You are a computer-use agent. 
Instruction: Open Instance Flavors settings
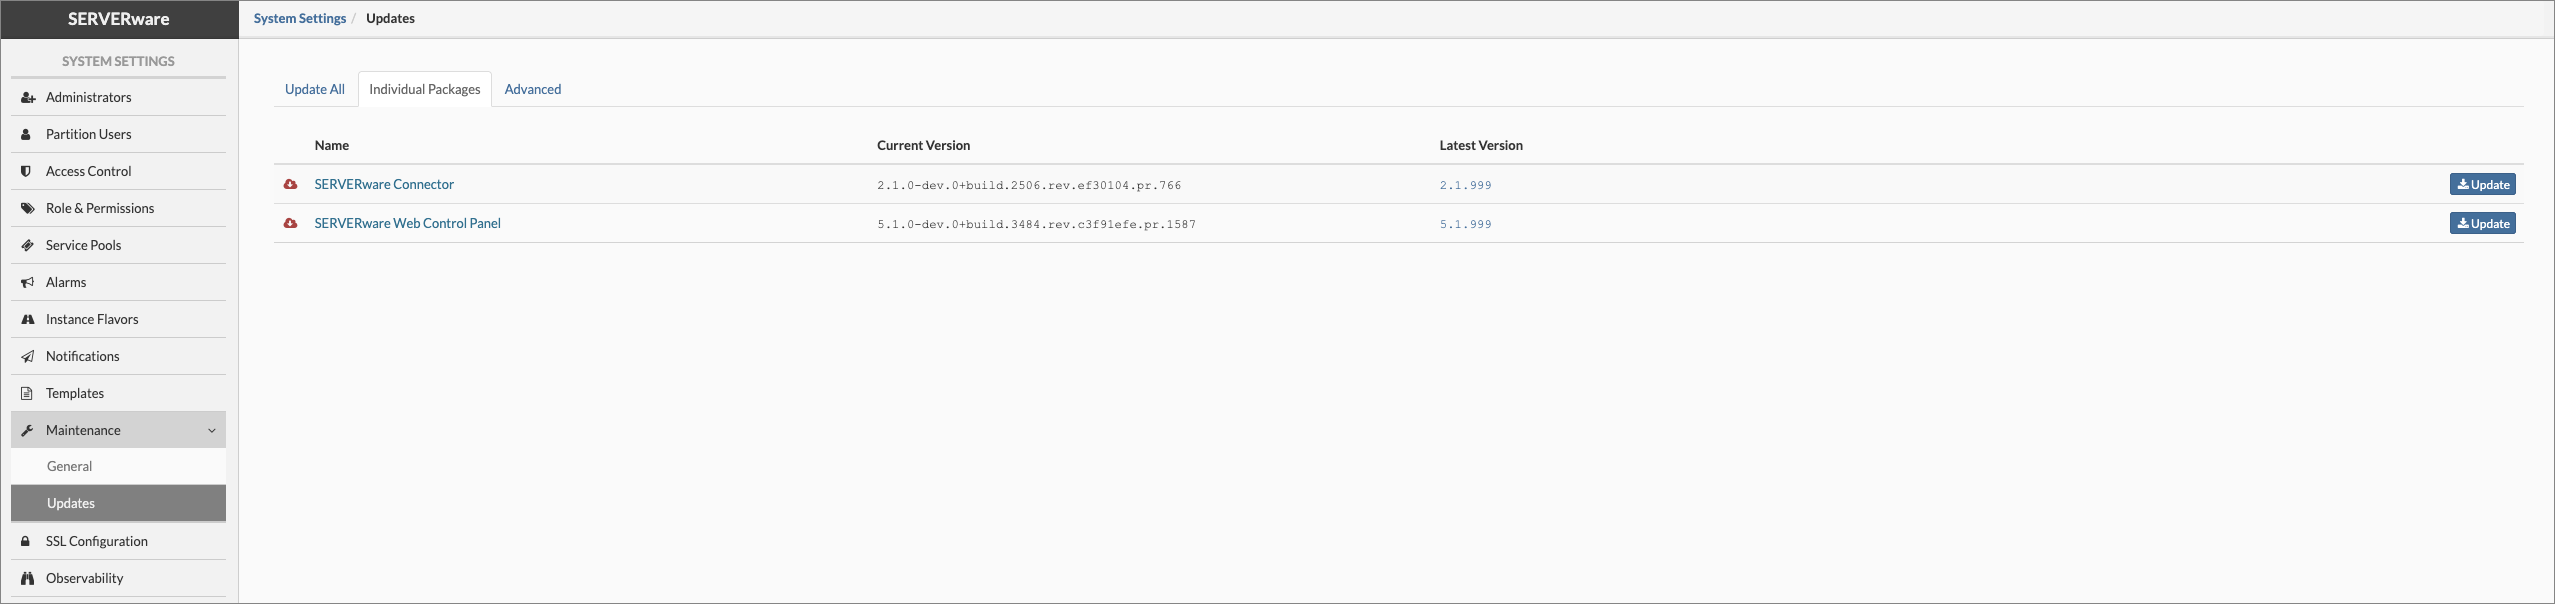[x=118, y=320]
